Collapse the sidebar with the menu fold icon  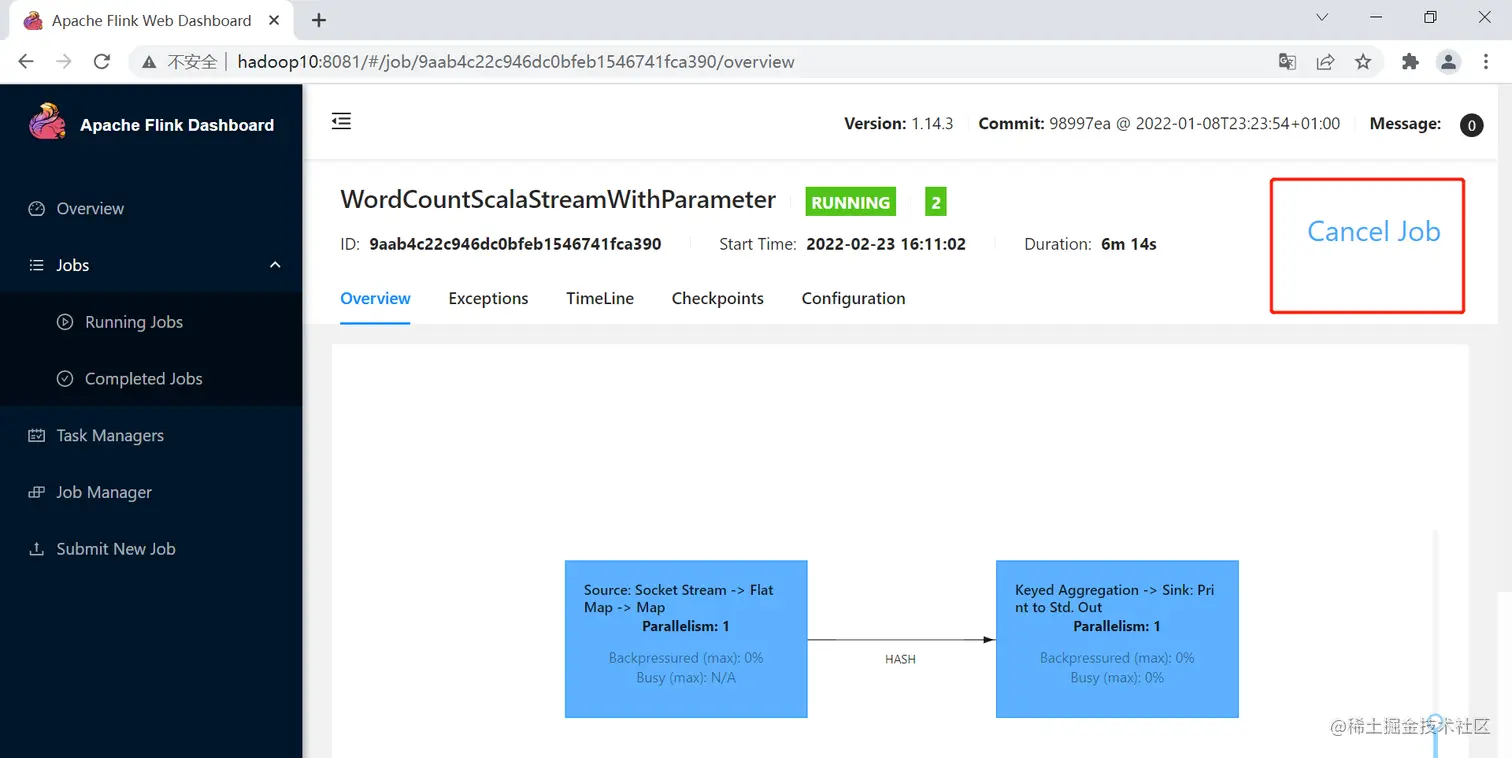pyautogui.click(x=341, y=122)
